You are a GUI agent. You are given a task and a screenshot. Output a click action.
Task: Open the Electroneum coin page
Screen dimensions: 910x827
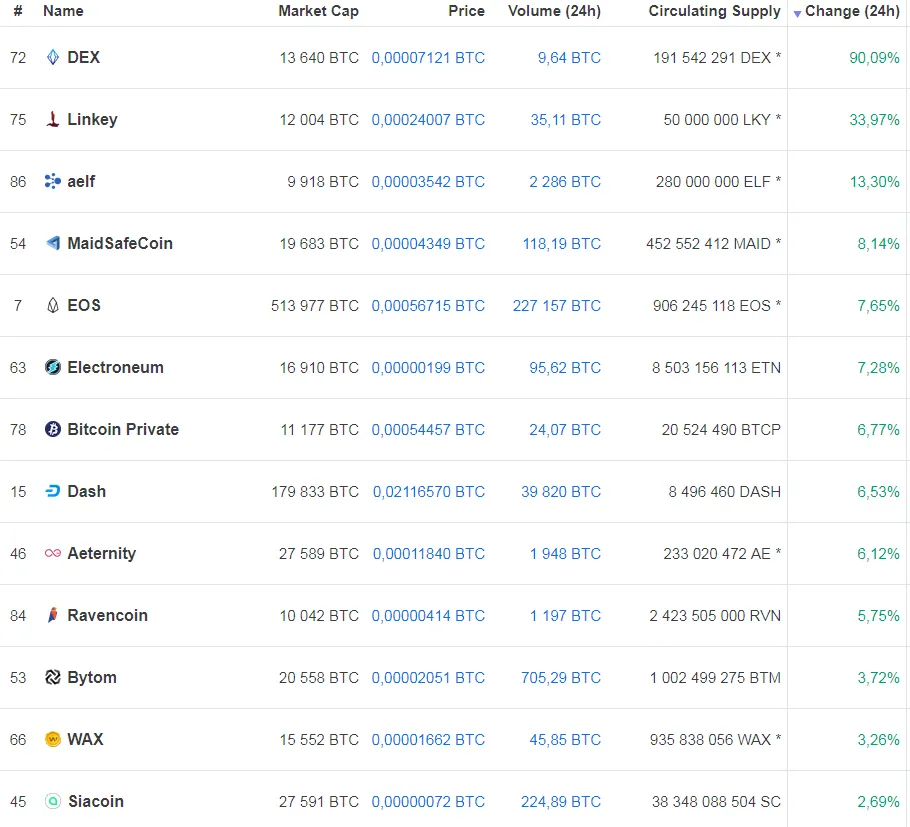(x=115, y=367)
